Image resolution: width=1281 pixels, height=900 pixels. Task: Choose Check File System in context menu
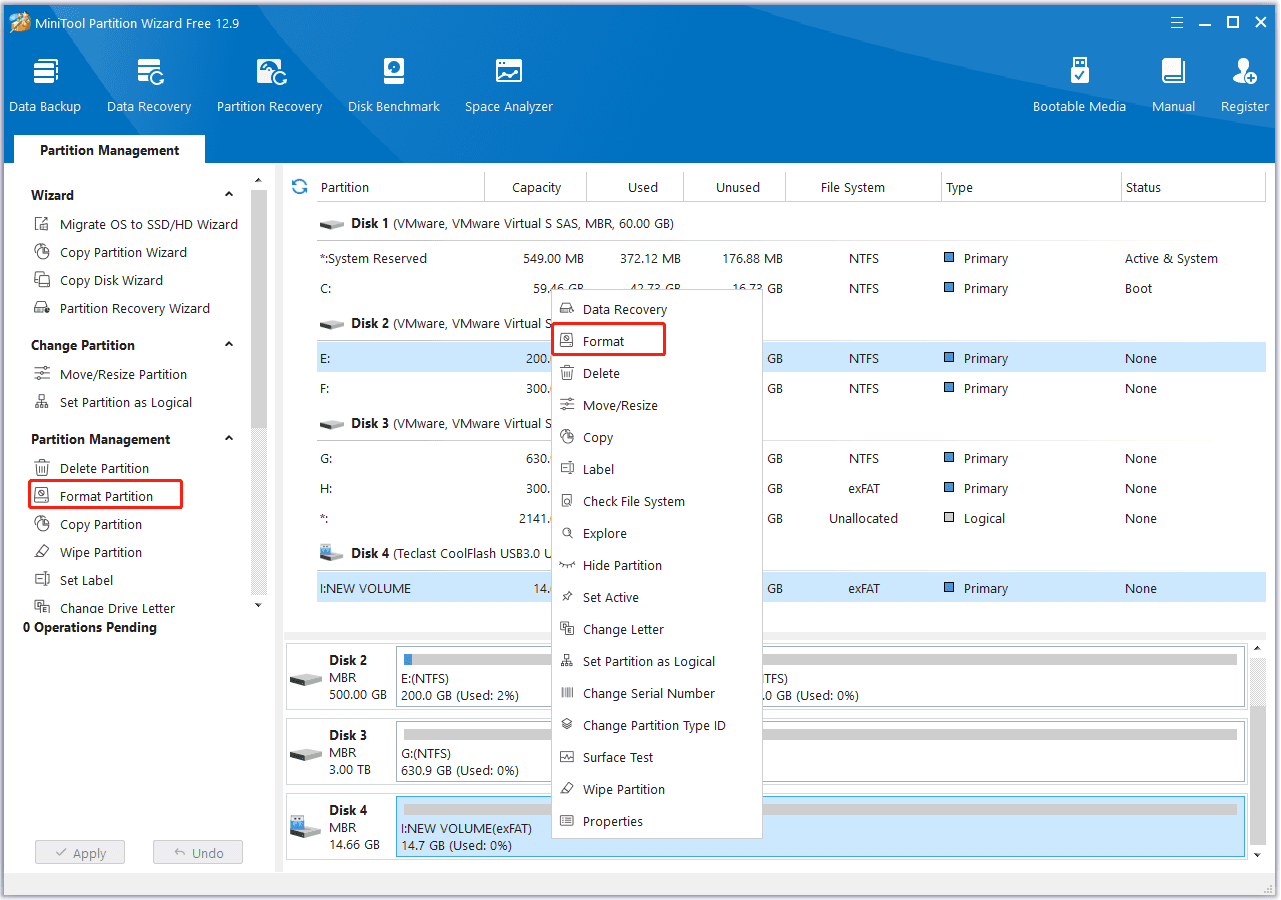[657, 501]
